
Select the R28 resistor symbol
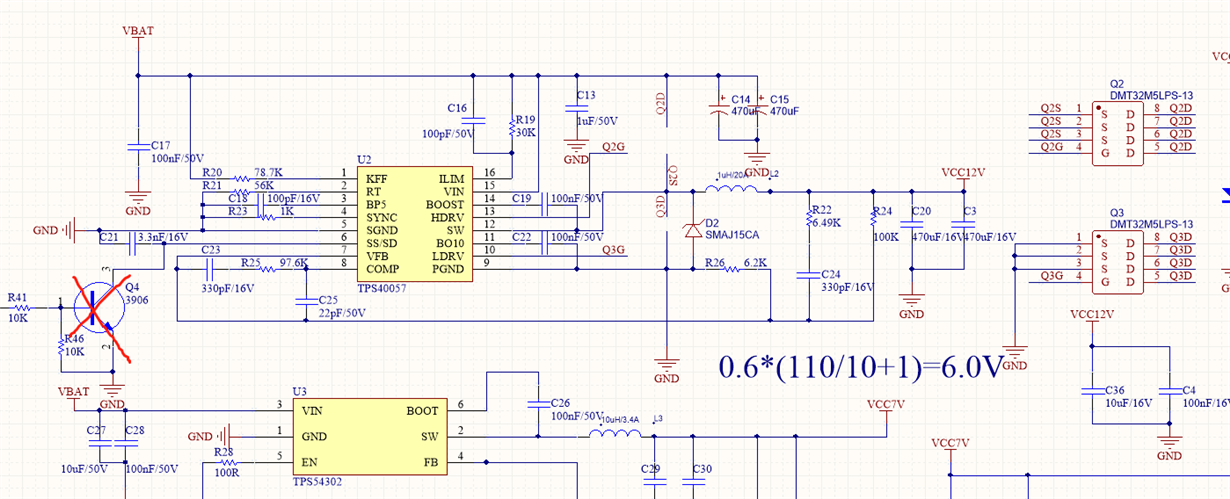228,461
